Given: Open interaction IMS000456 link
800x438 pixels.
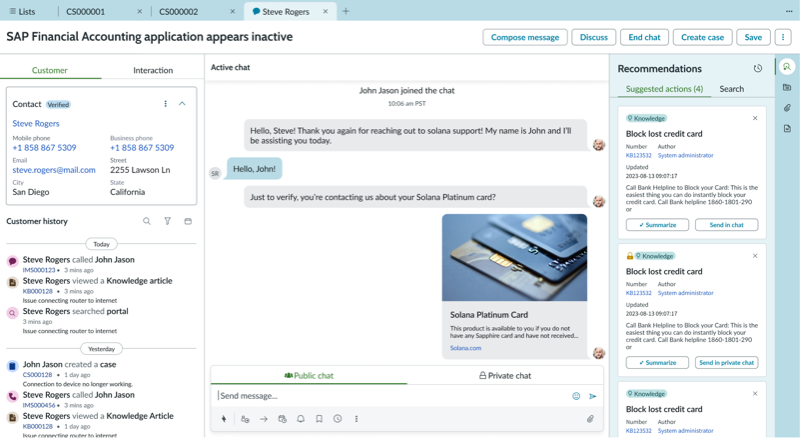Looking at the screenshot, I should coord(39,405).
